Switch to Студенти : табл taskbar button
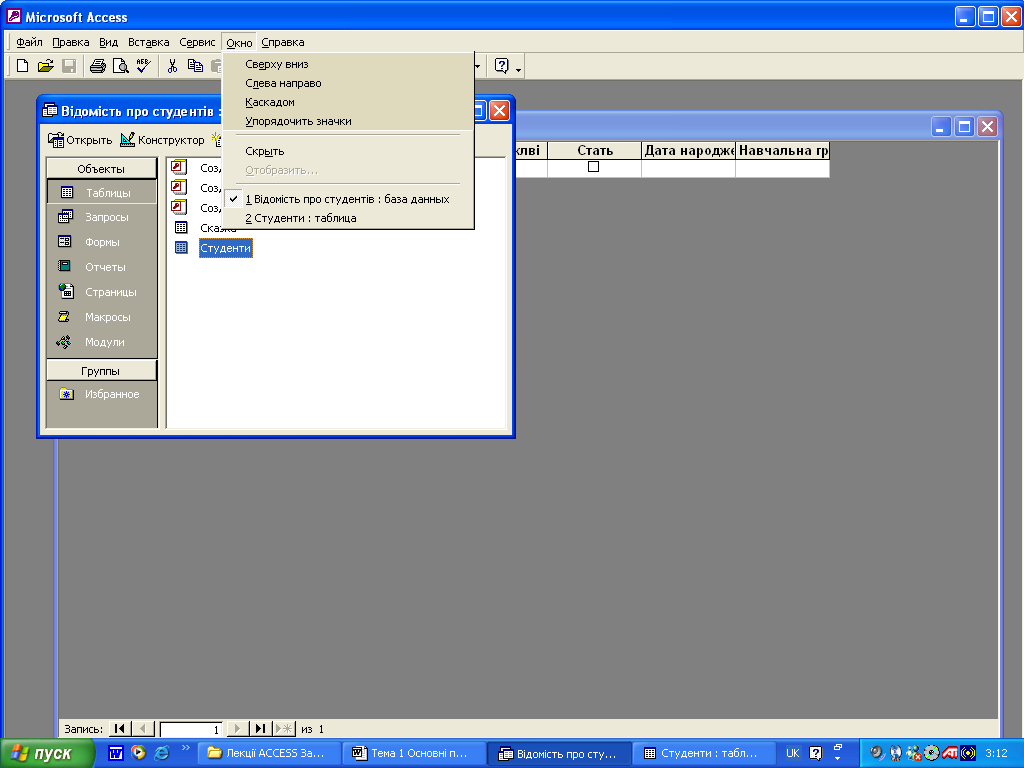Screen dimensions: 1024x768 705,753
